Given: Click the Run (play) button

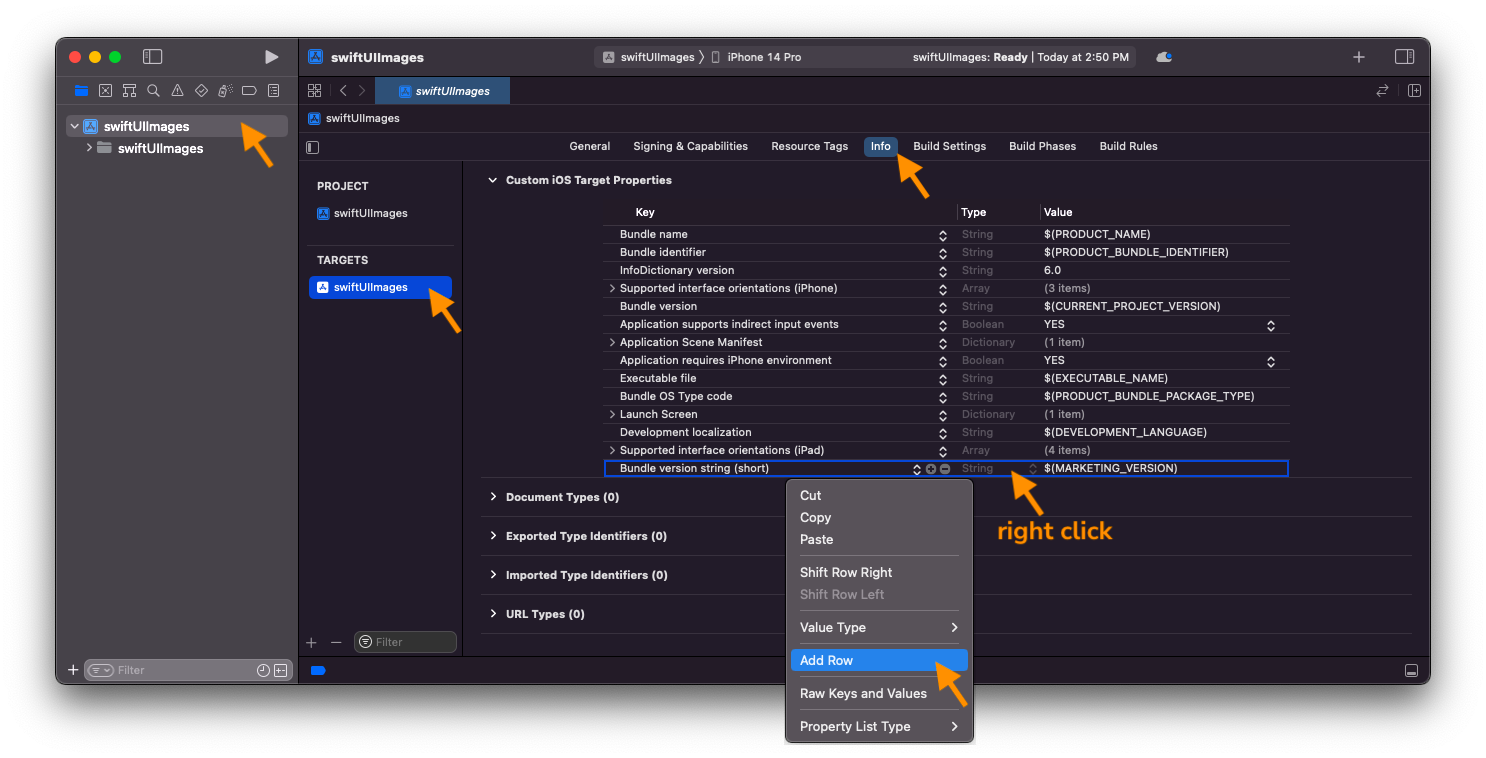Looking at the screenshot, I should [271, 57].
